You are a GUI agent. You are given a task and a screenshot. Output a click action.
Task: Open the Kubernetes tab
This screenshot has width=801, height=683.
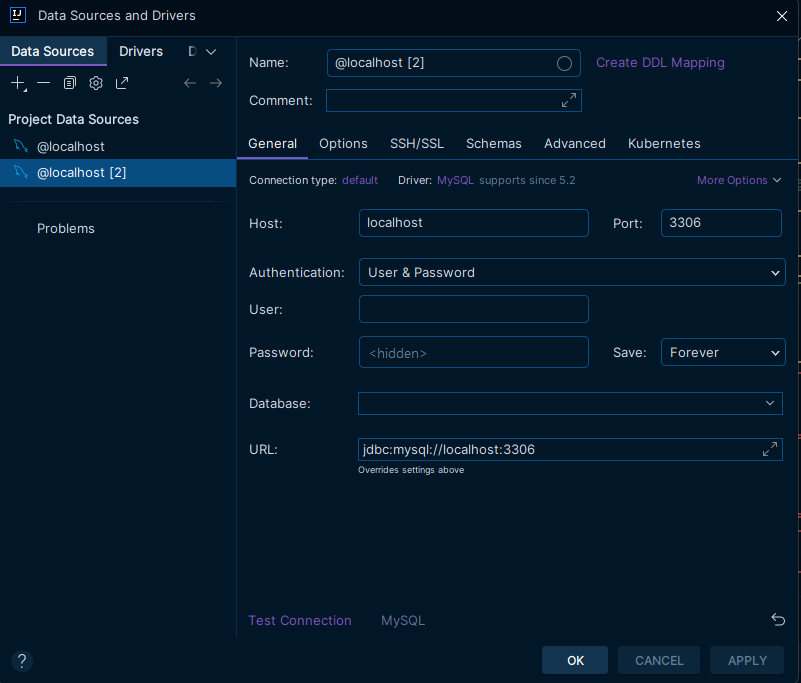[664, 144]
